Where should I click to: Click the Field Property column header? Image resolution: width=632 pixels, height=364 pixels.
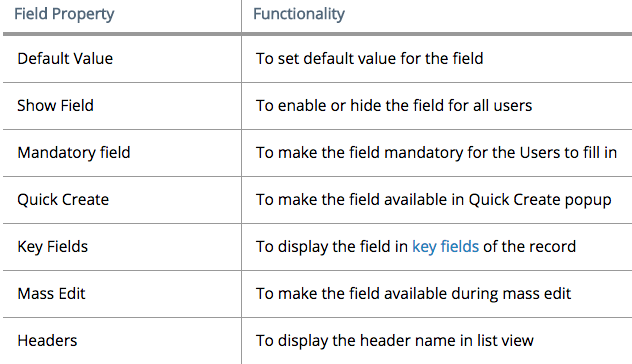tap(64, 14)
